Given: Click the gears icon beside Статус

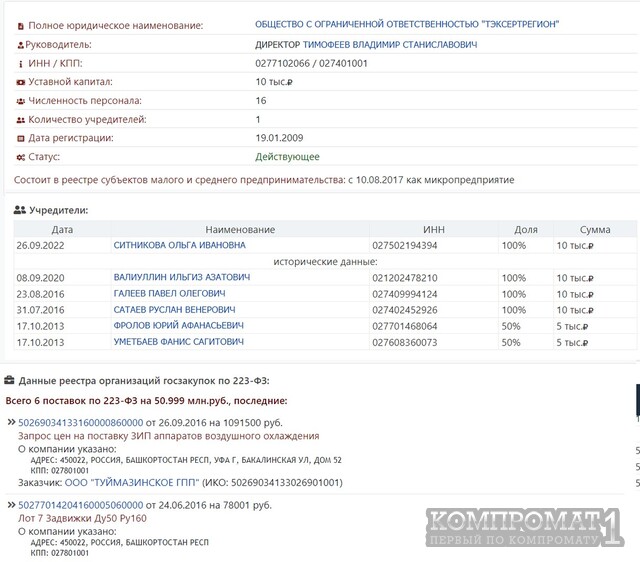Looking at the screenshot, I should [20, 157].
